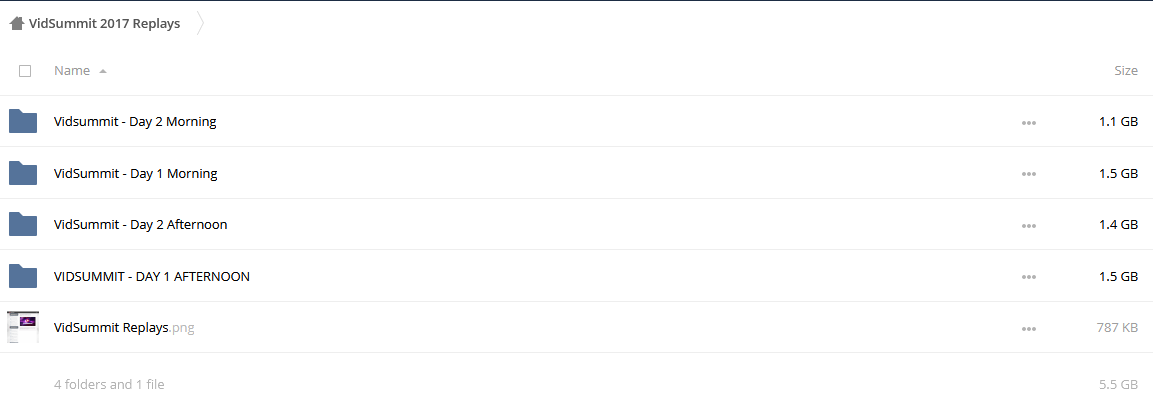Open VidSummit Replays.png file name
Image resolution: width=1153 pixels, height=409 pixels.
coord(124,328)
